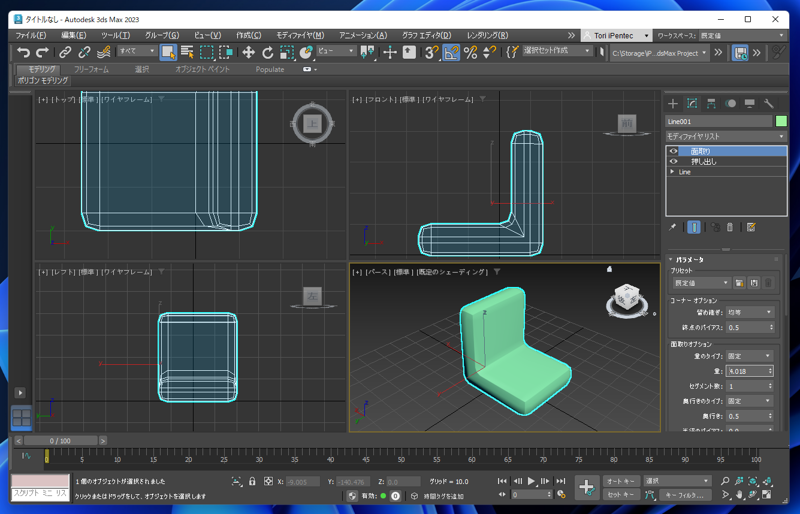Open the ワークスペース dropdown
The image size is (800, 514).
point(742,35)
